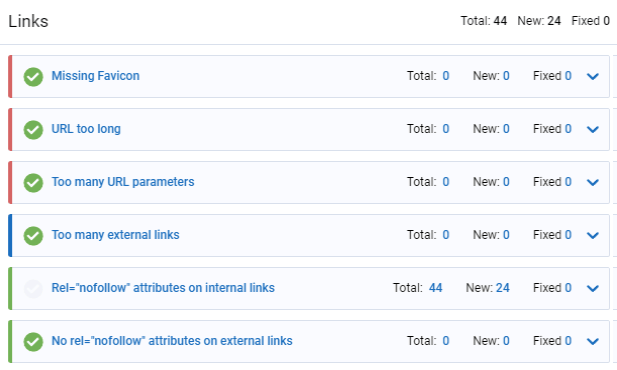This screenshot has height=370, width=617.
Task: Click the New 24 count for internal nofollow links
Action: (502, 288)
